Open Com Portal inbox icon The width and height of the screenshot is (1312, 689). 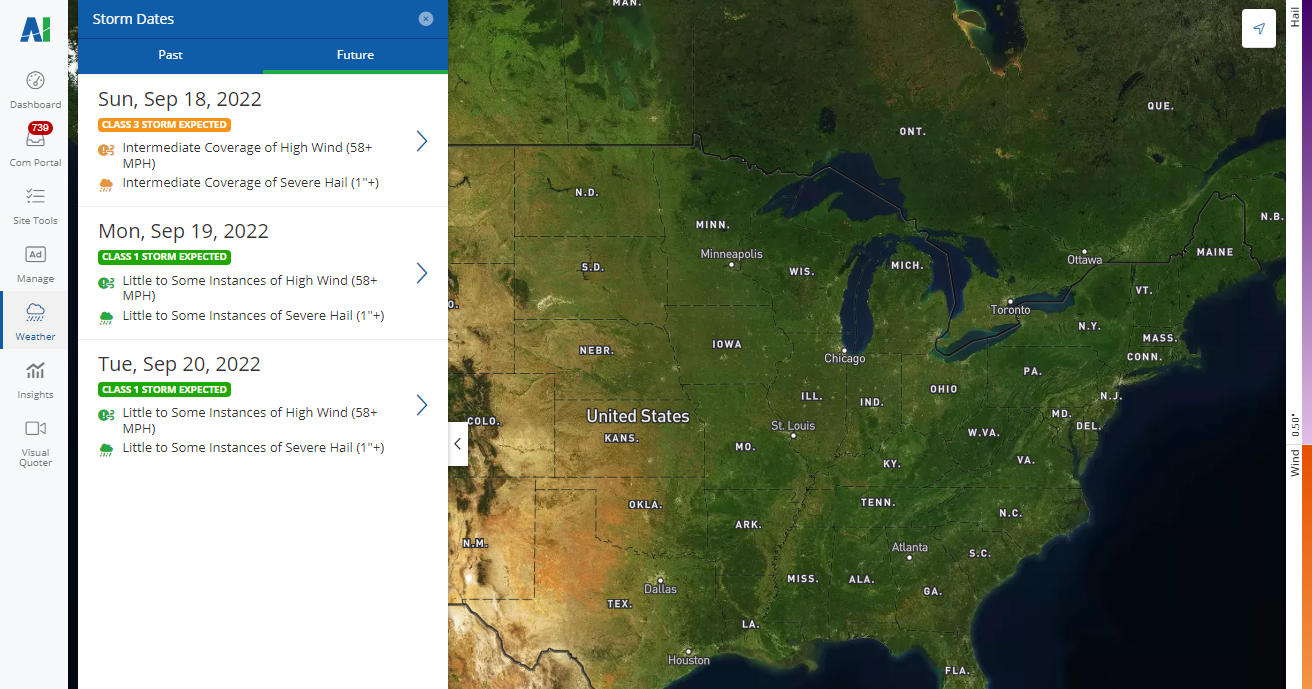35,140
